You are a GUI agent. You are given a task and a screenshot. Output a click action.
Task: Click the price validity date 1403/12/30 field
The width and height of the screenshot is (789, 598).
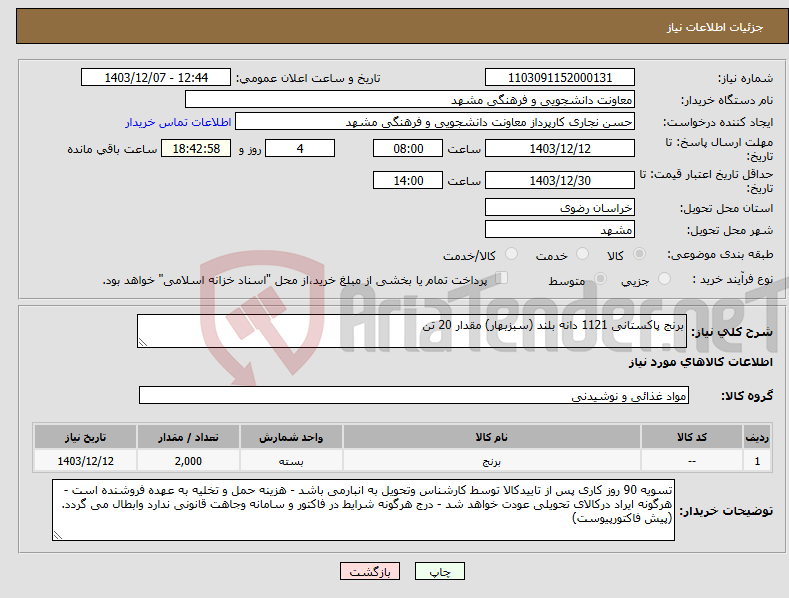[560, 180]
